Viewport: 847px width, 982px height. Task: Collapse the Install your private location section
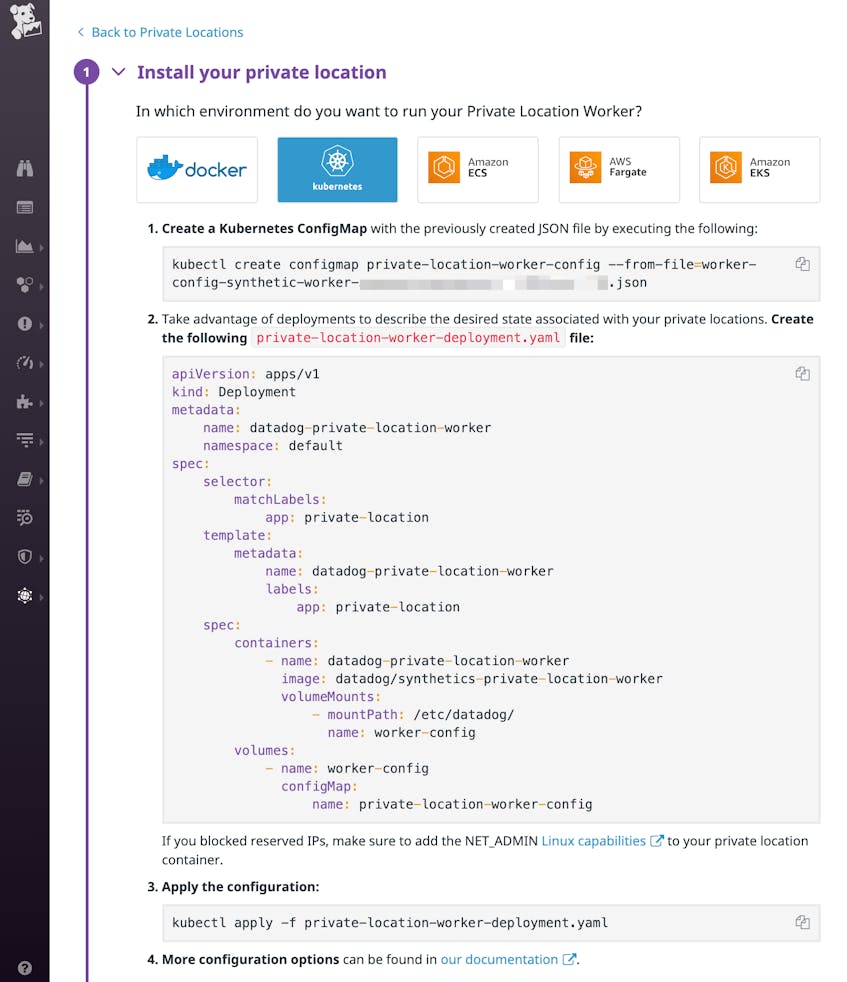click(118, 72)
